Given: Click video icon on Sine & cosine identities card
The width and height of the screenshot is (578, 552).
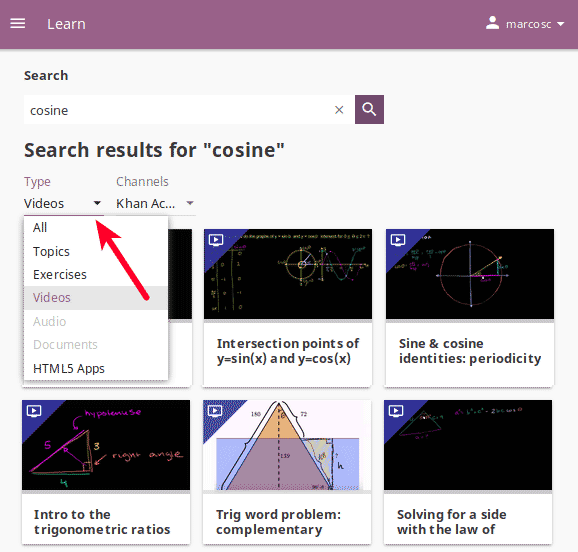Looking at the screenshot, I should (398, 240).
